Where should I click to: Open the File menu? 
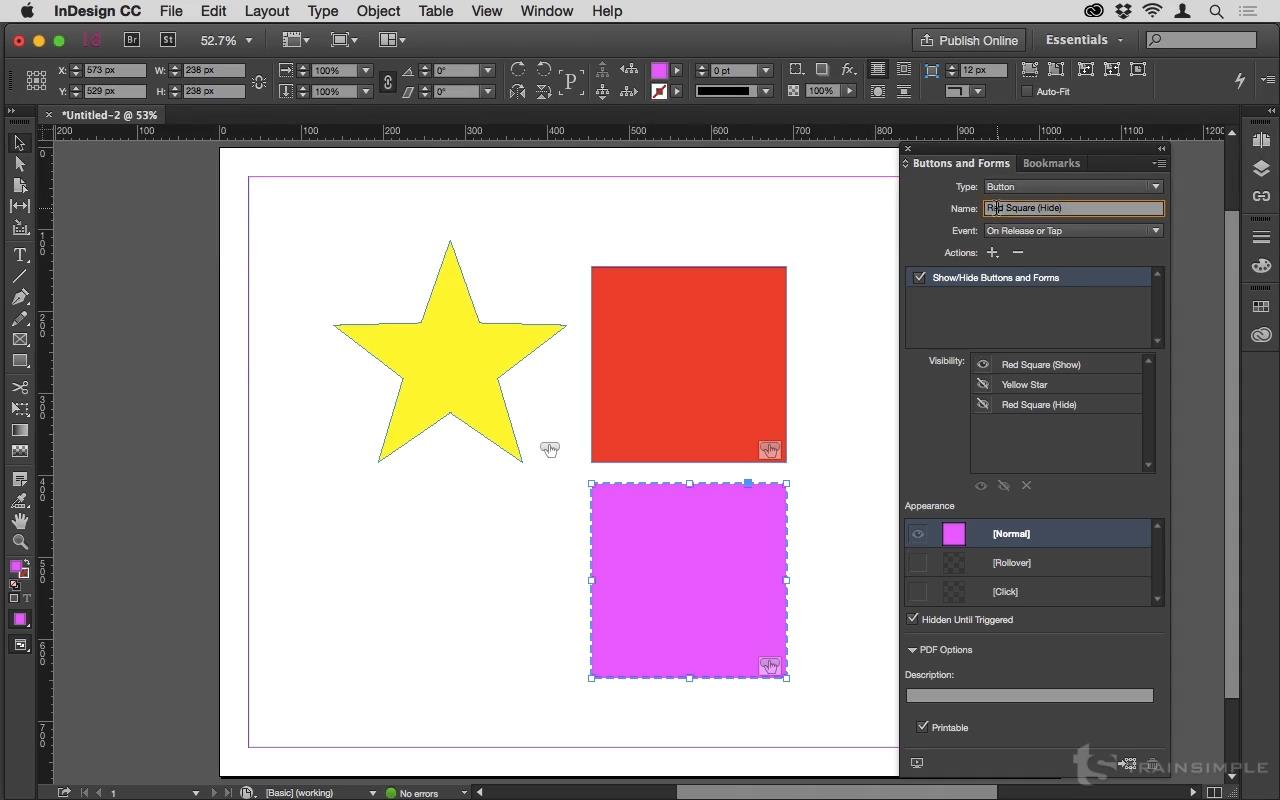click(x=171, y=11)
